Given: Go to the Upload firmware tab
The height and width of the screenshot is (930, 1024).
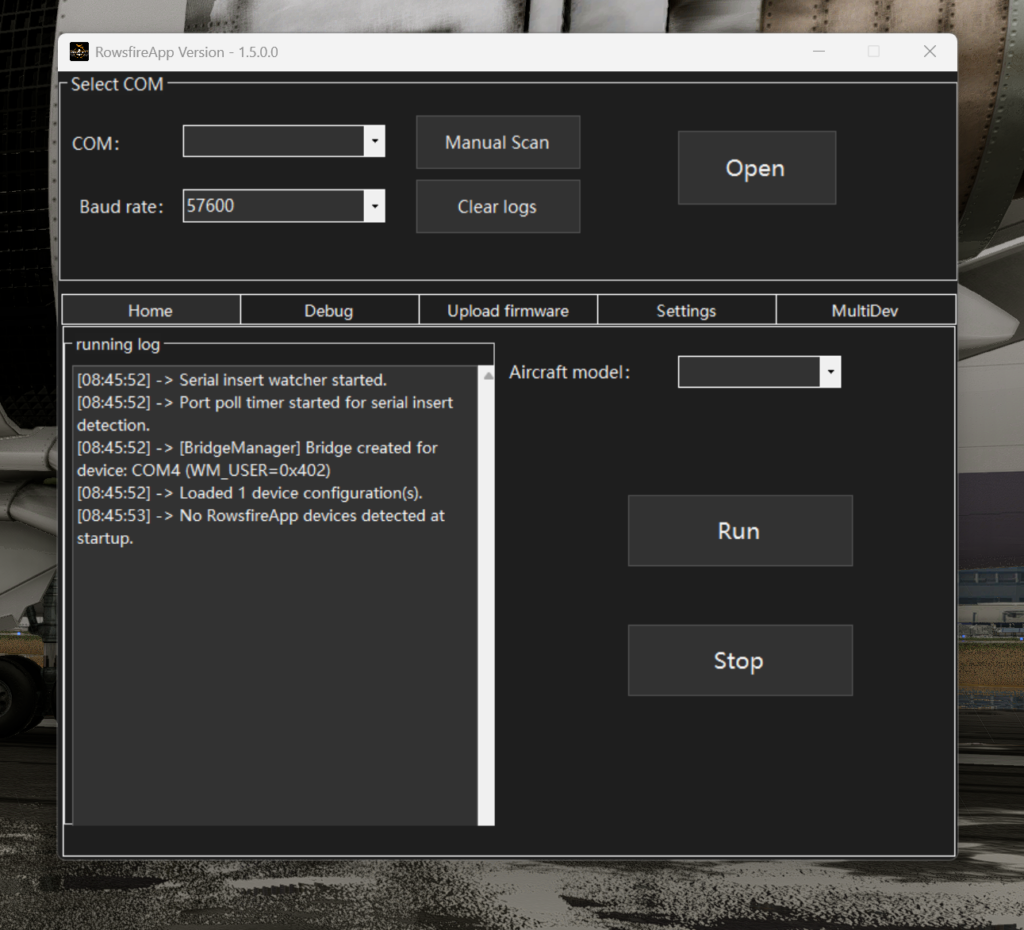Looking at the screenshot, I should (508, 310).
